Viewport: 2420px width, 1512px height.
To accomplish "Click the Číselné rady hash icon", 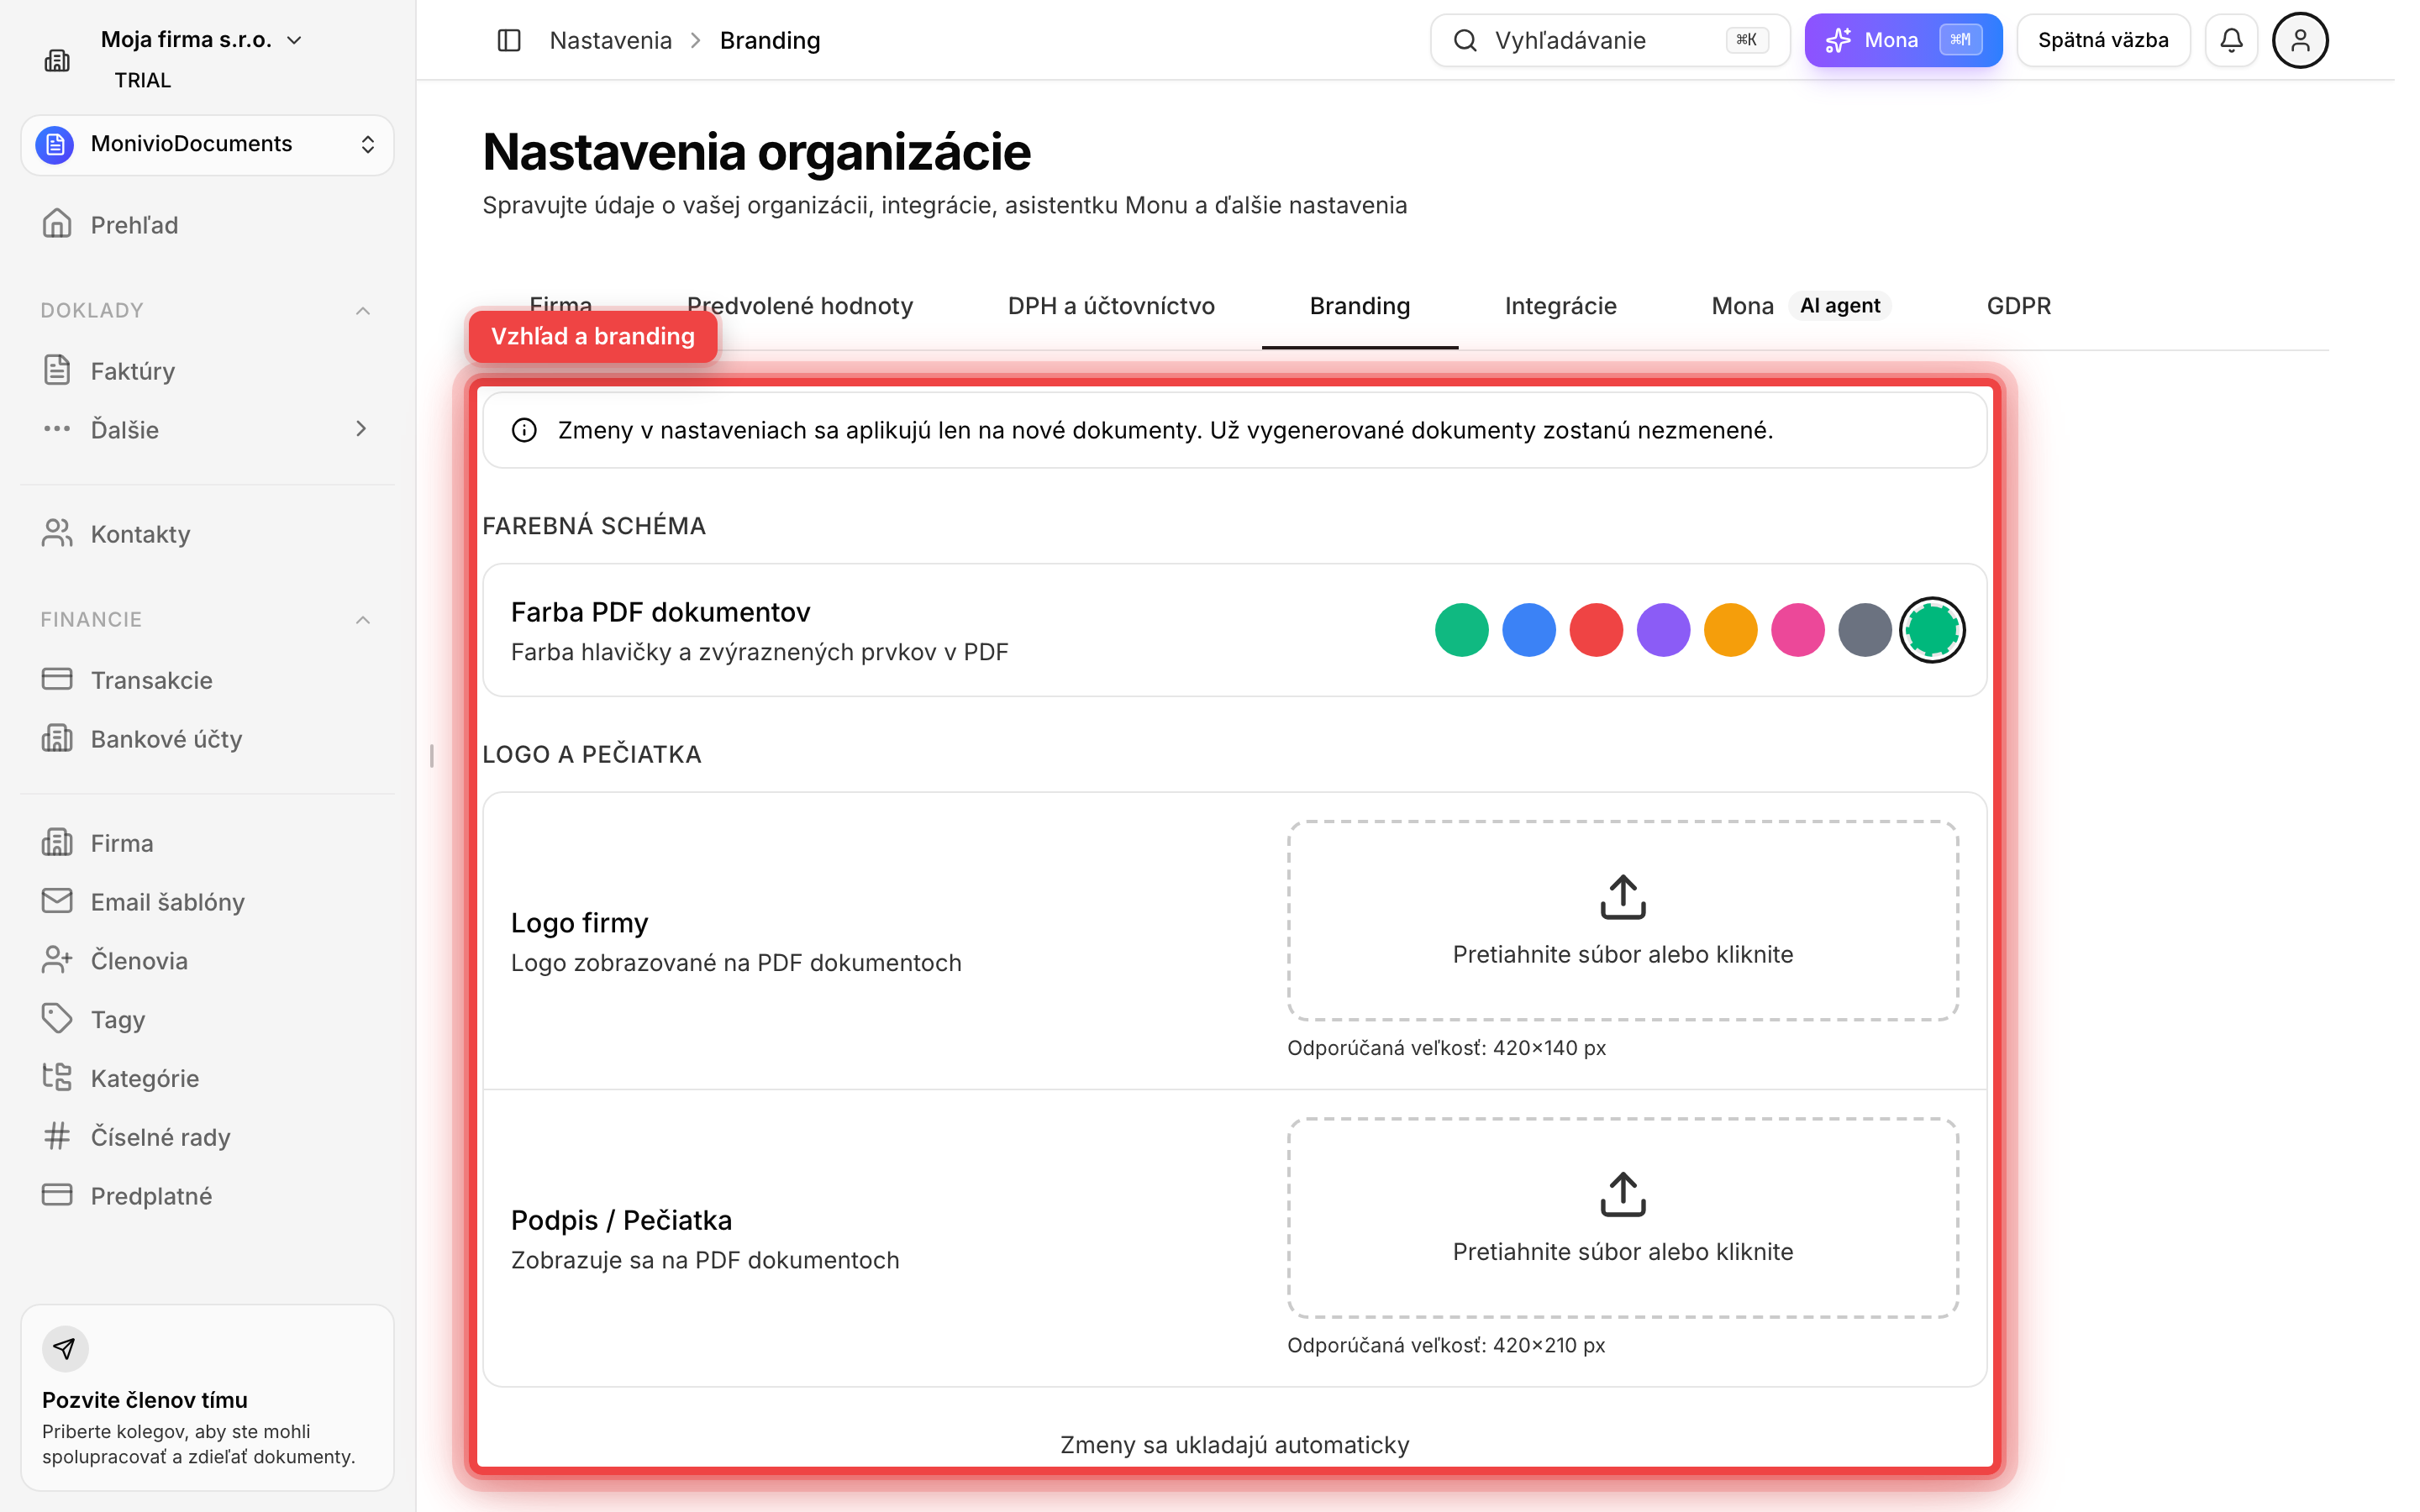I will coord(57,1136).
